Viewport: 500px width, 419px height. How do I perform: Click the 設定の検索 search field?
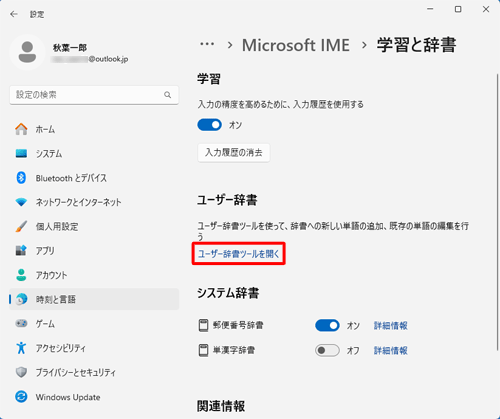(94, 95)
